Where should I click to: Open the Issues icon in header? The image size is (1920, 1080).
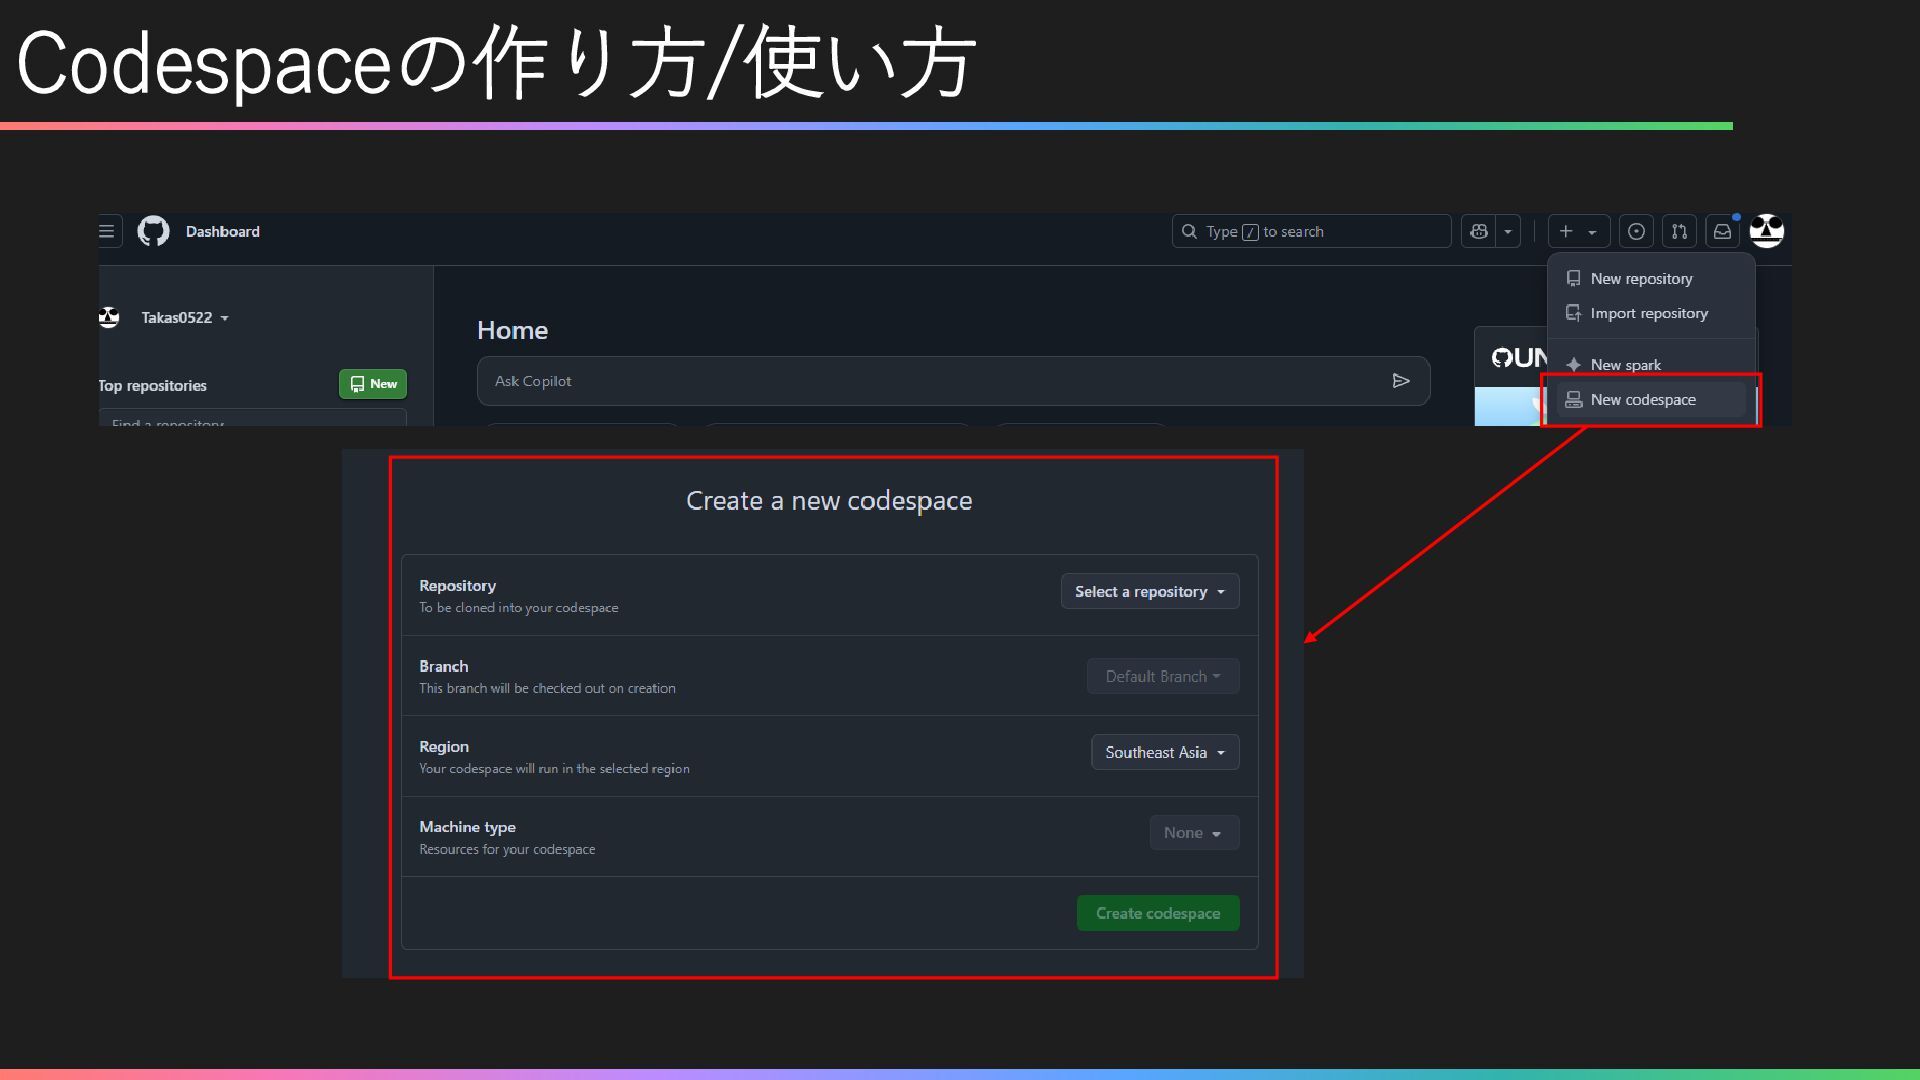(1636, 231)
